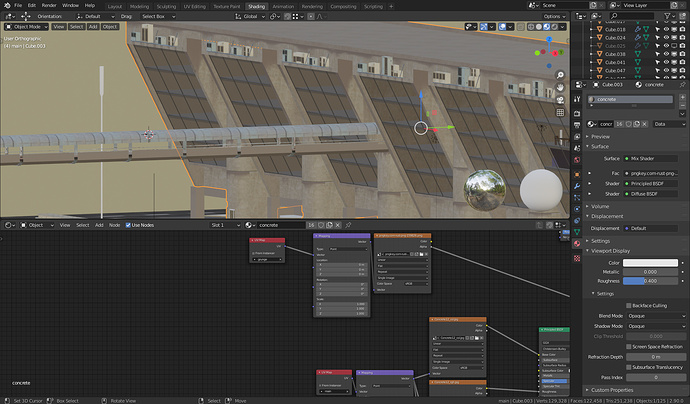
Task: Click the Metallic slider
Action: 650,272
